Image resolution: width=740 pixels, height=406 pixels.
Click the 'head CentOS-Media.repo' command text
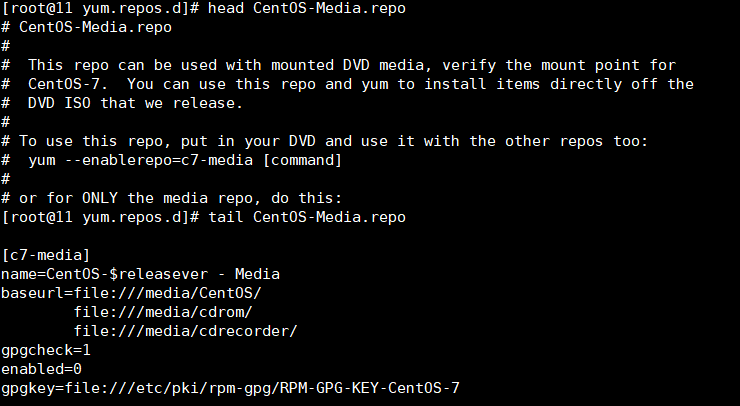point(307,8)
